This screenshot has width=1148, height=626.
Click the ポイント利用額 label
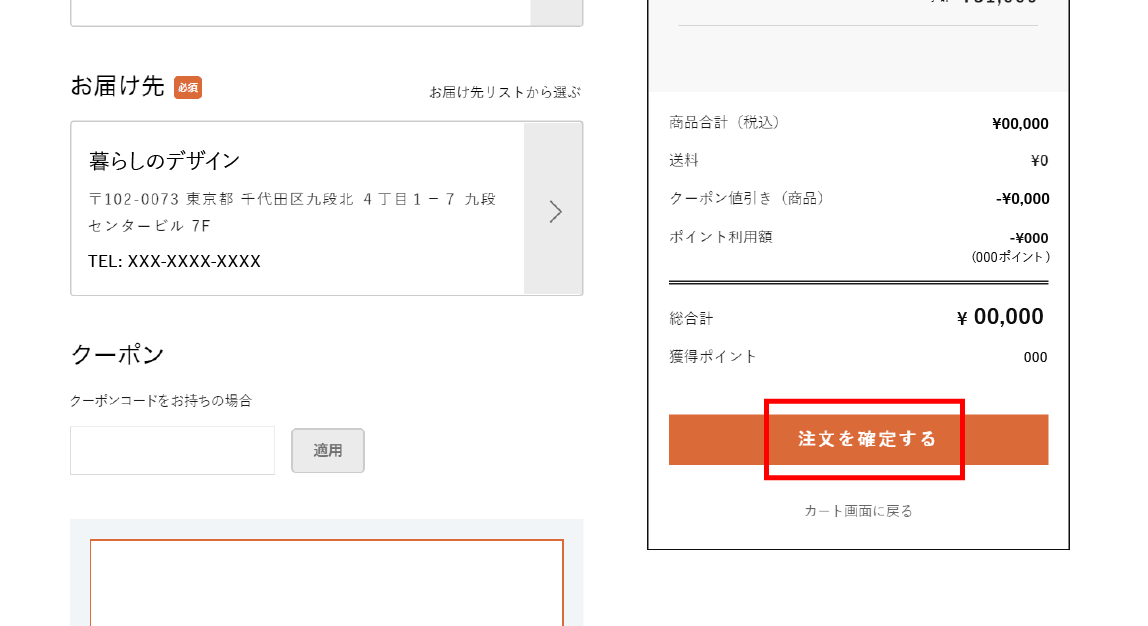[x=720, y=236]
